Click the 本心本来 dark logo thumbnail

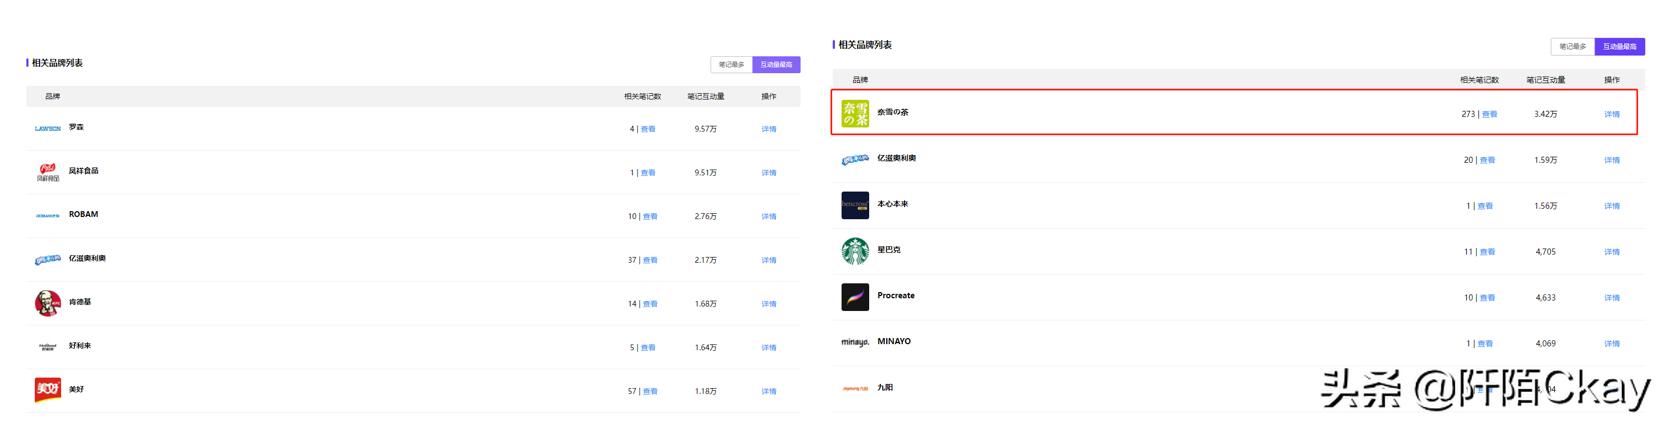coord(855,205)
